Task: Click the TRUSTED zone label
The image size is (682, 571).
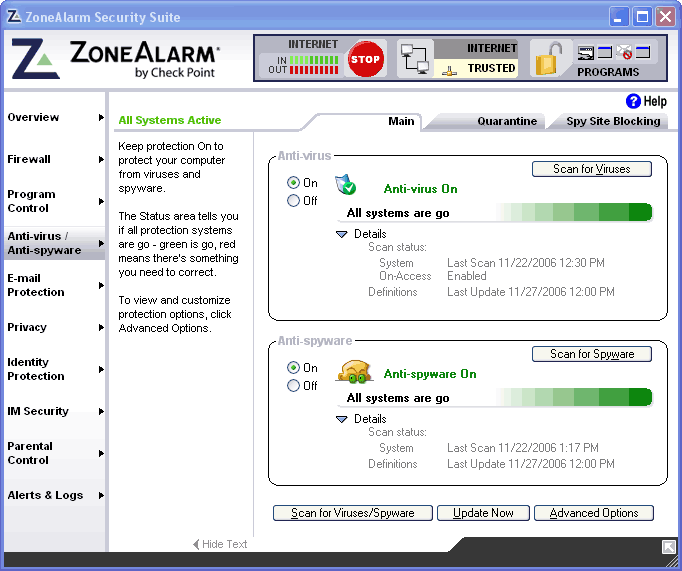Action: click(491, 68)
